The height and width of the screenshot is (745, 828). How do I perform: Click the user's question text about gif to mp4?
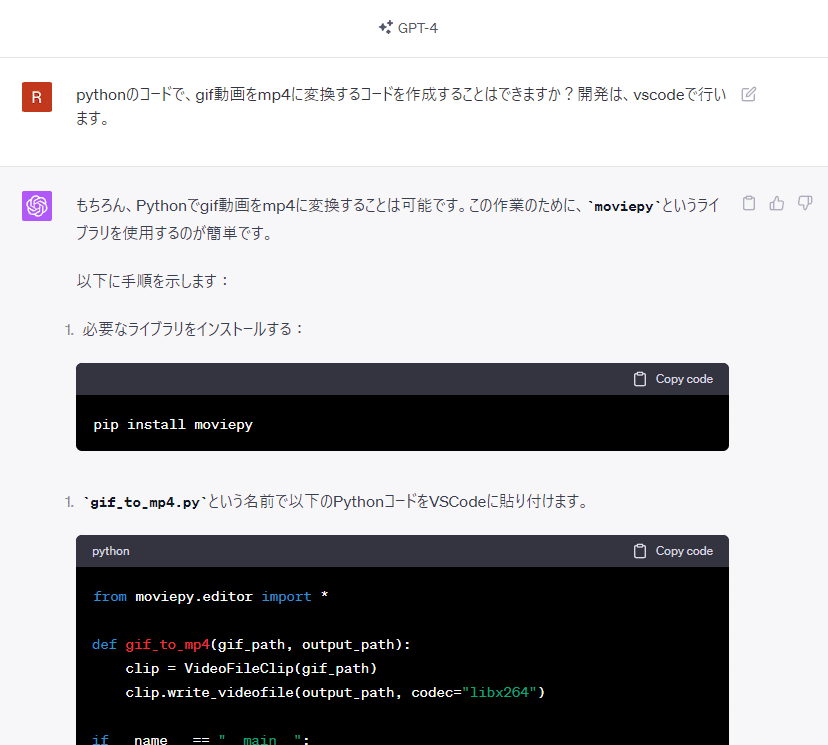tap(401, 106)
